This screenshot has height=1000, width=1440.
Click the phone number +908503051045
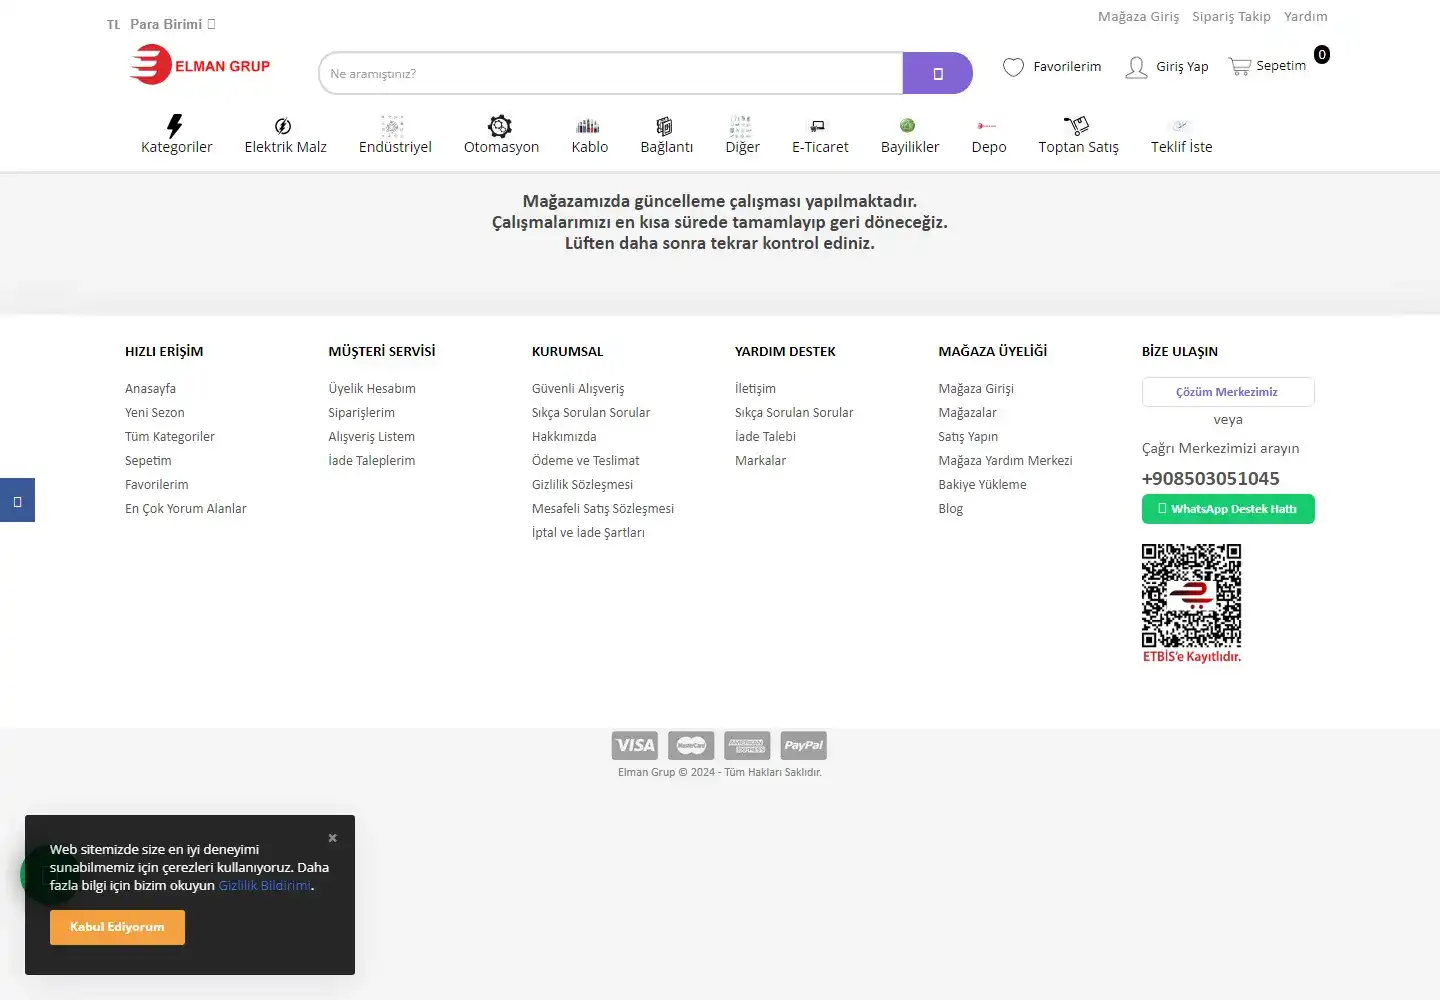(1211, 478)
